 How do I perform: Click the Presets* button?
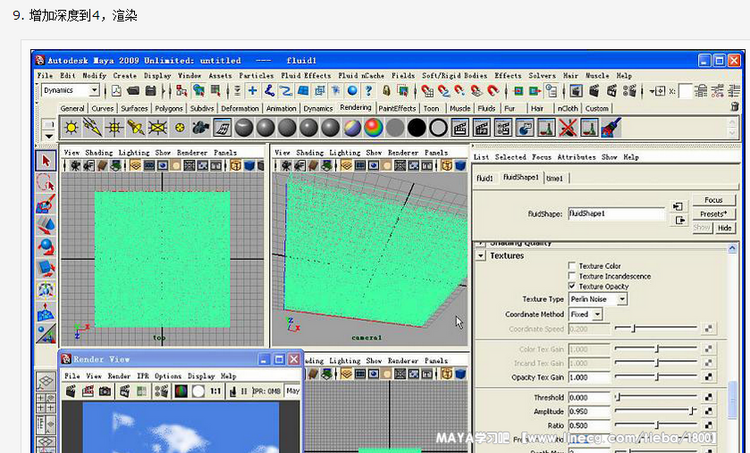[713, 214]
